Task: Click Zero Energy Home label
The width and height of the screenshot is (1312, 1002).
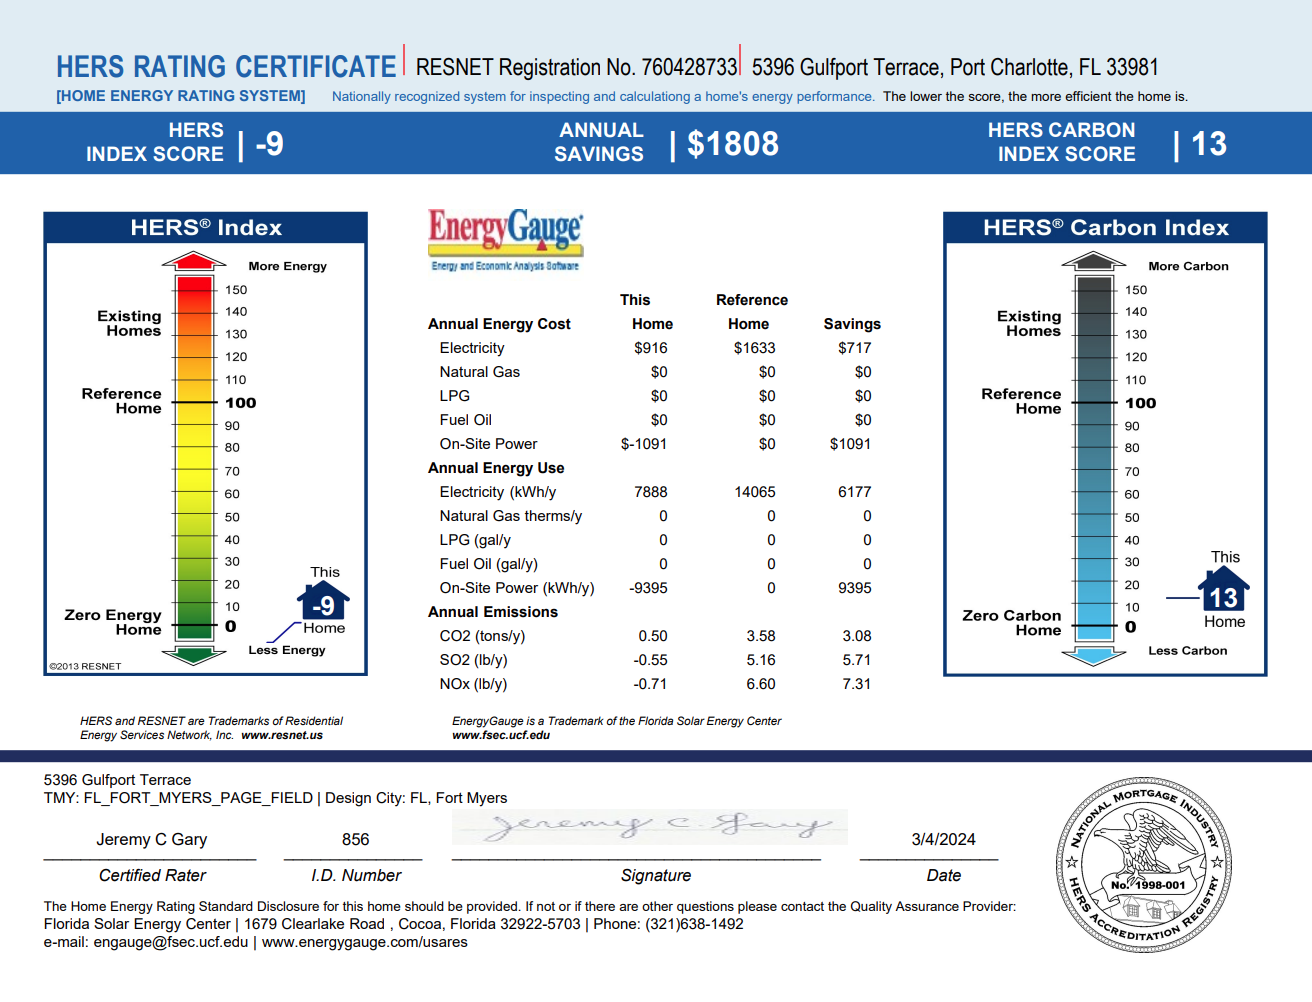Action: 113,622
